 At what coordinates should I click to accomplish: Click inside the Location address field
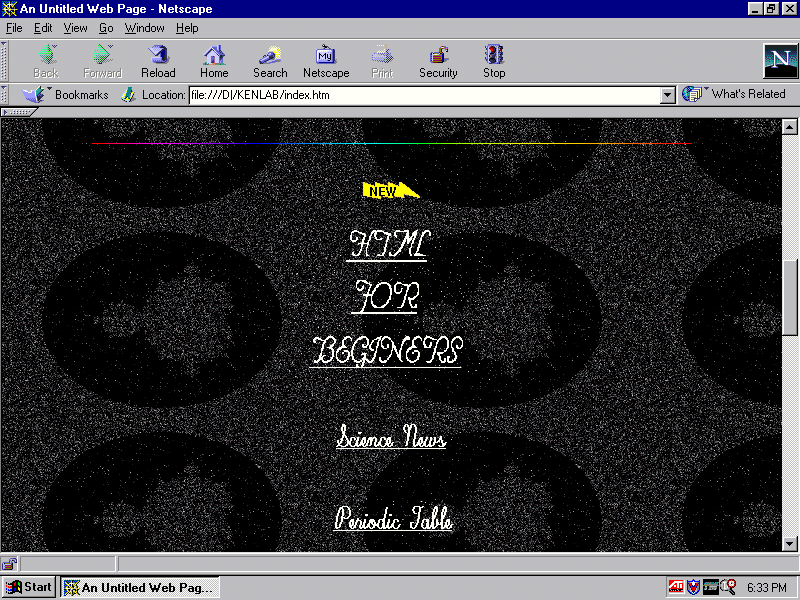424,95
